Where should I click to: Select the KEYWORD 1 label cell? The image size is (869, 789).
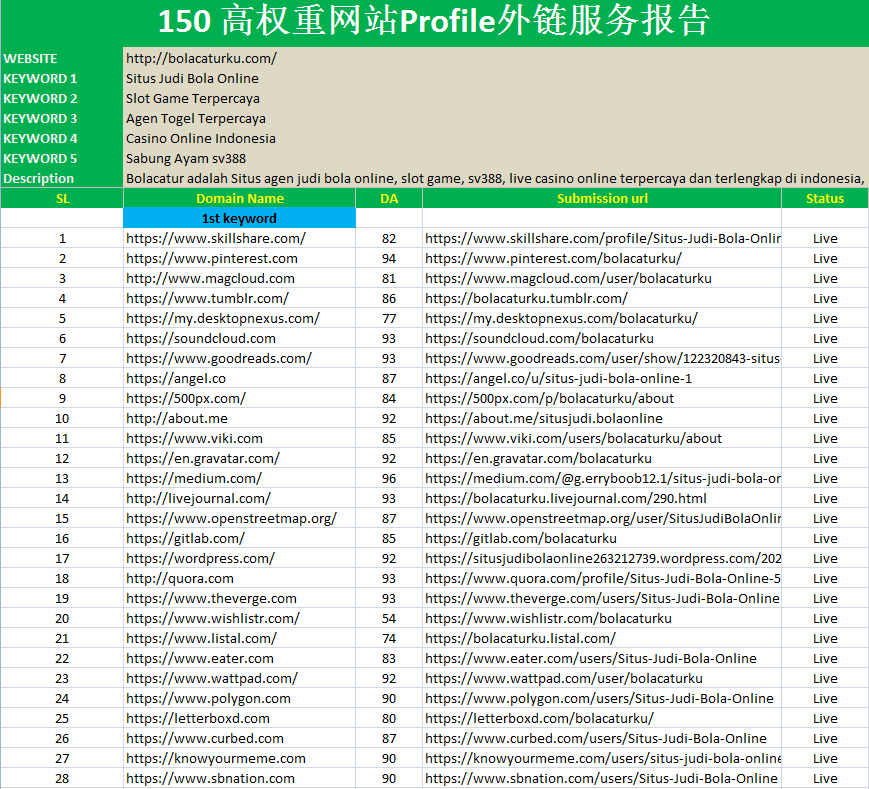point(62,78)
